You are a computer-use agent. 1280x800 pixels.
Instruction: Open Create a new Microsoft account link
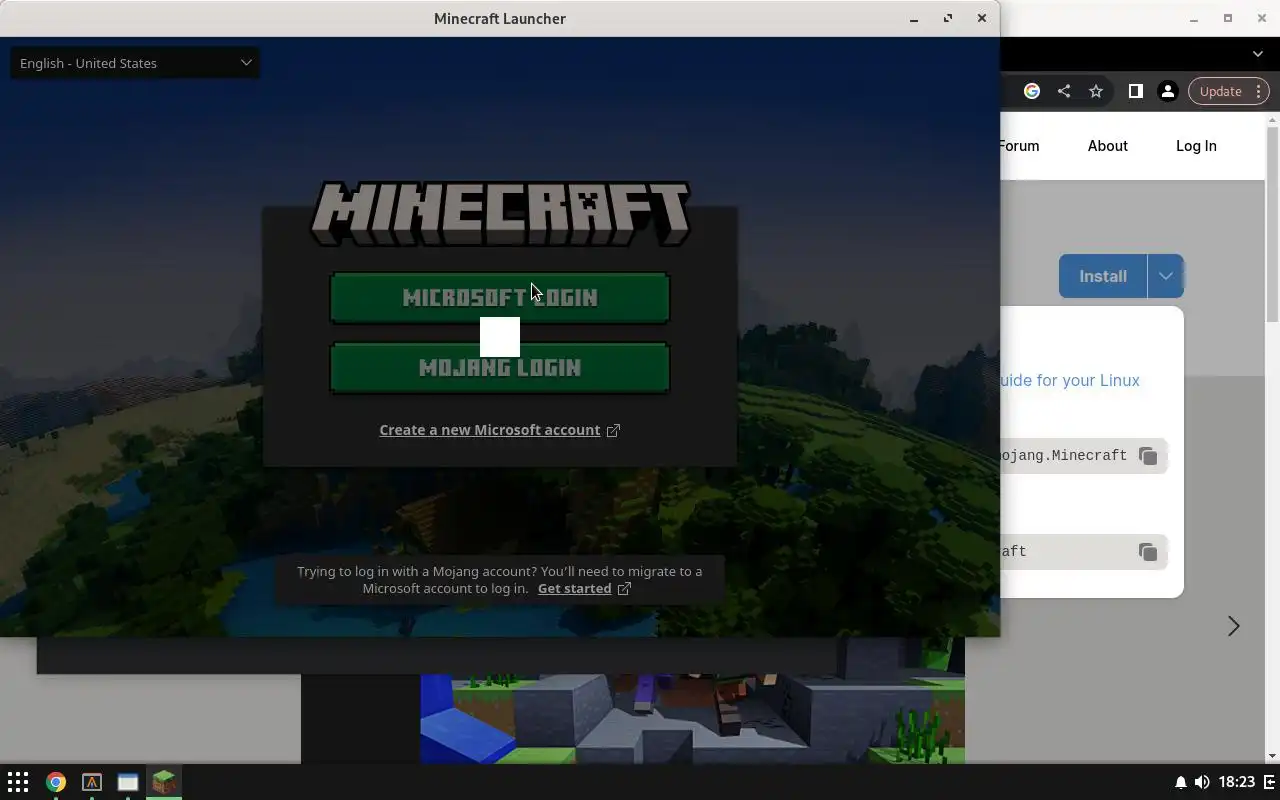[x=489, y=430]
